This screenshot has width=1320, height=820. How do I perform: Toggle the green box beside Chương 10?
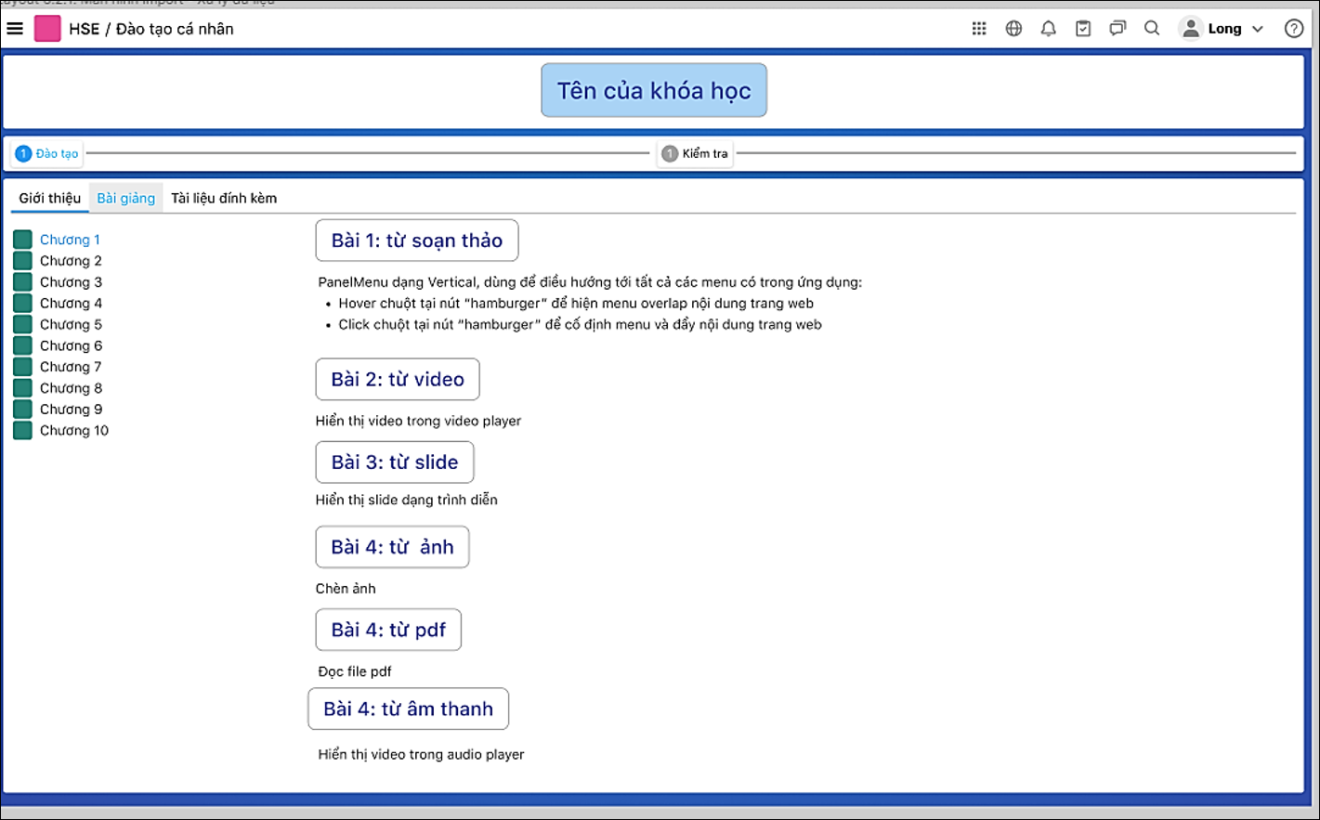pos(22,431)
